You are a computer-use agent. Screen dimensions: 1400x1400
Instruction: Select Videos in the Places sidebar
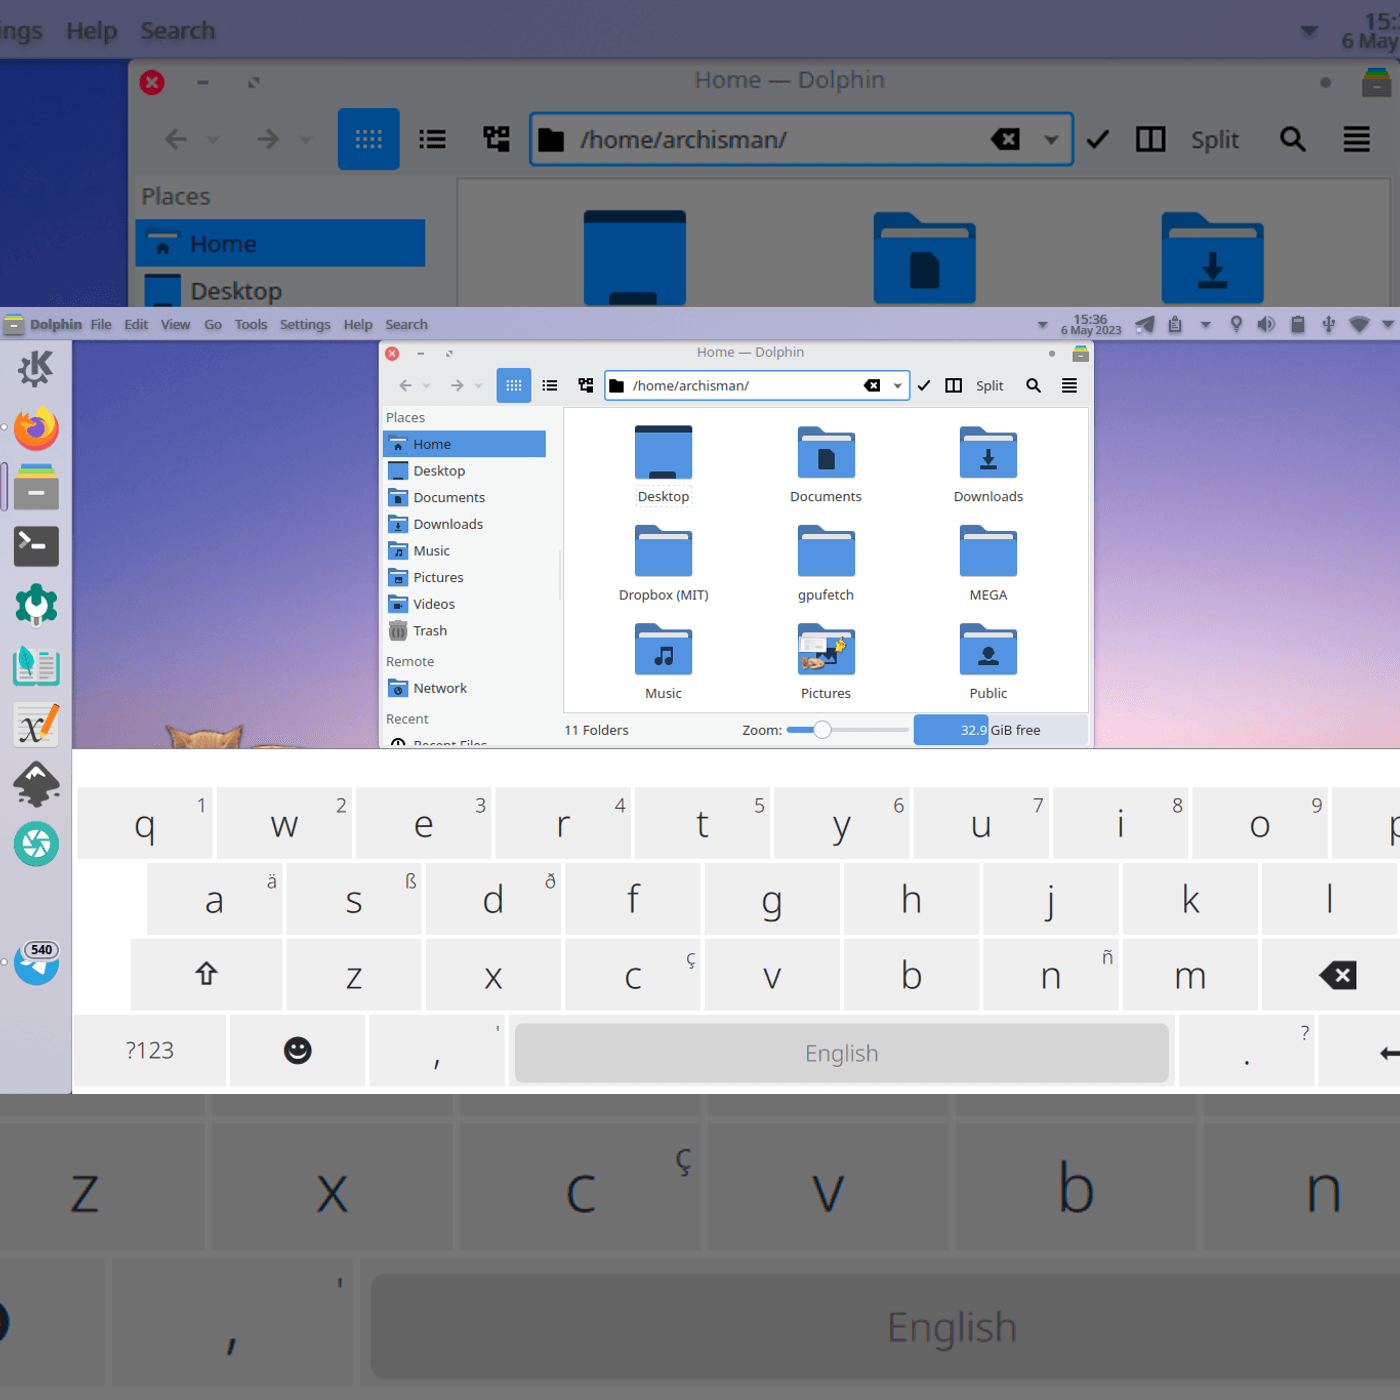(464, 604)
